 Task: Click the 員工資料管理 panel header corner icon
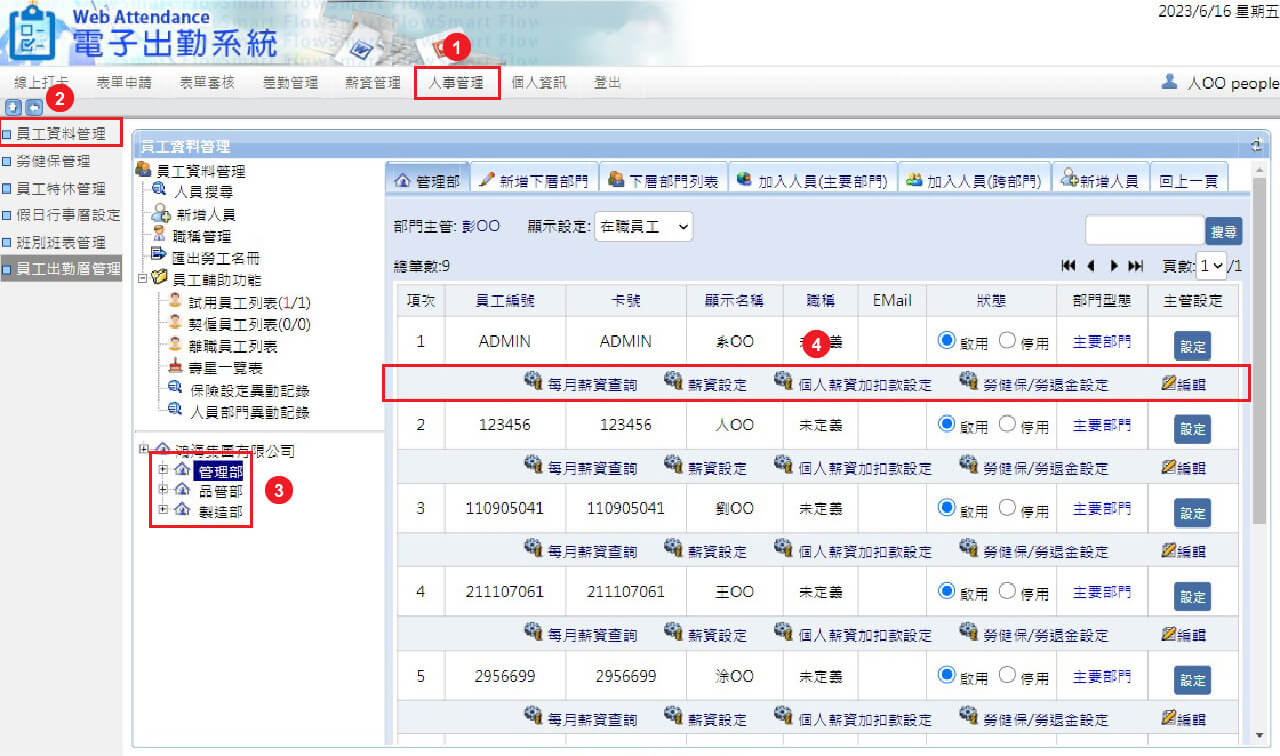pos(1256,146)
